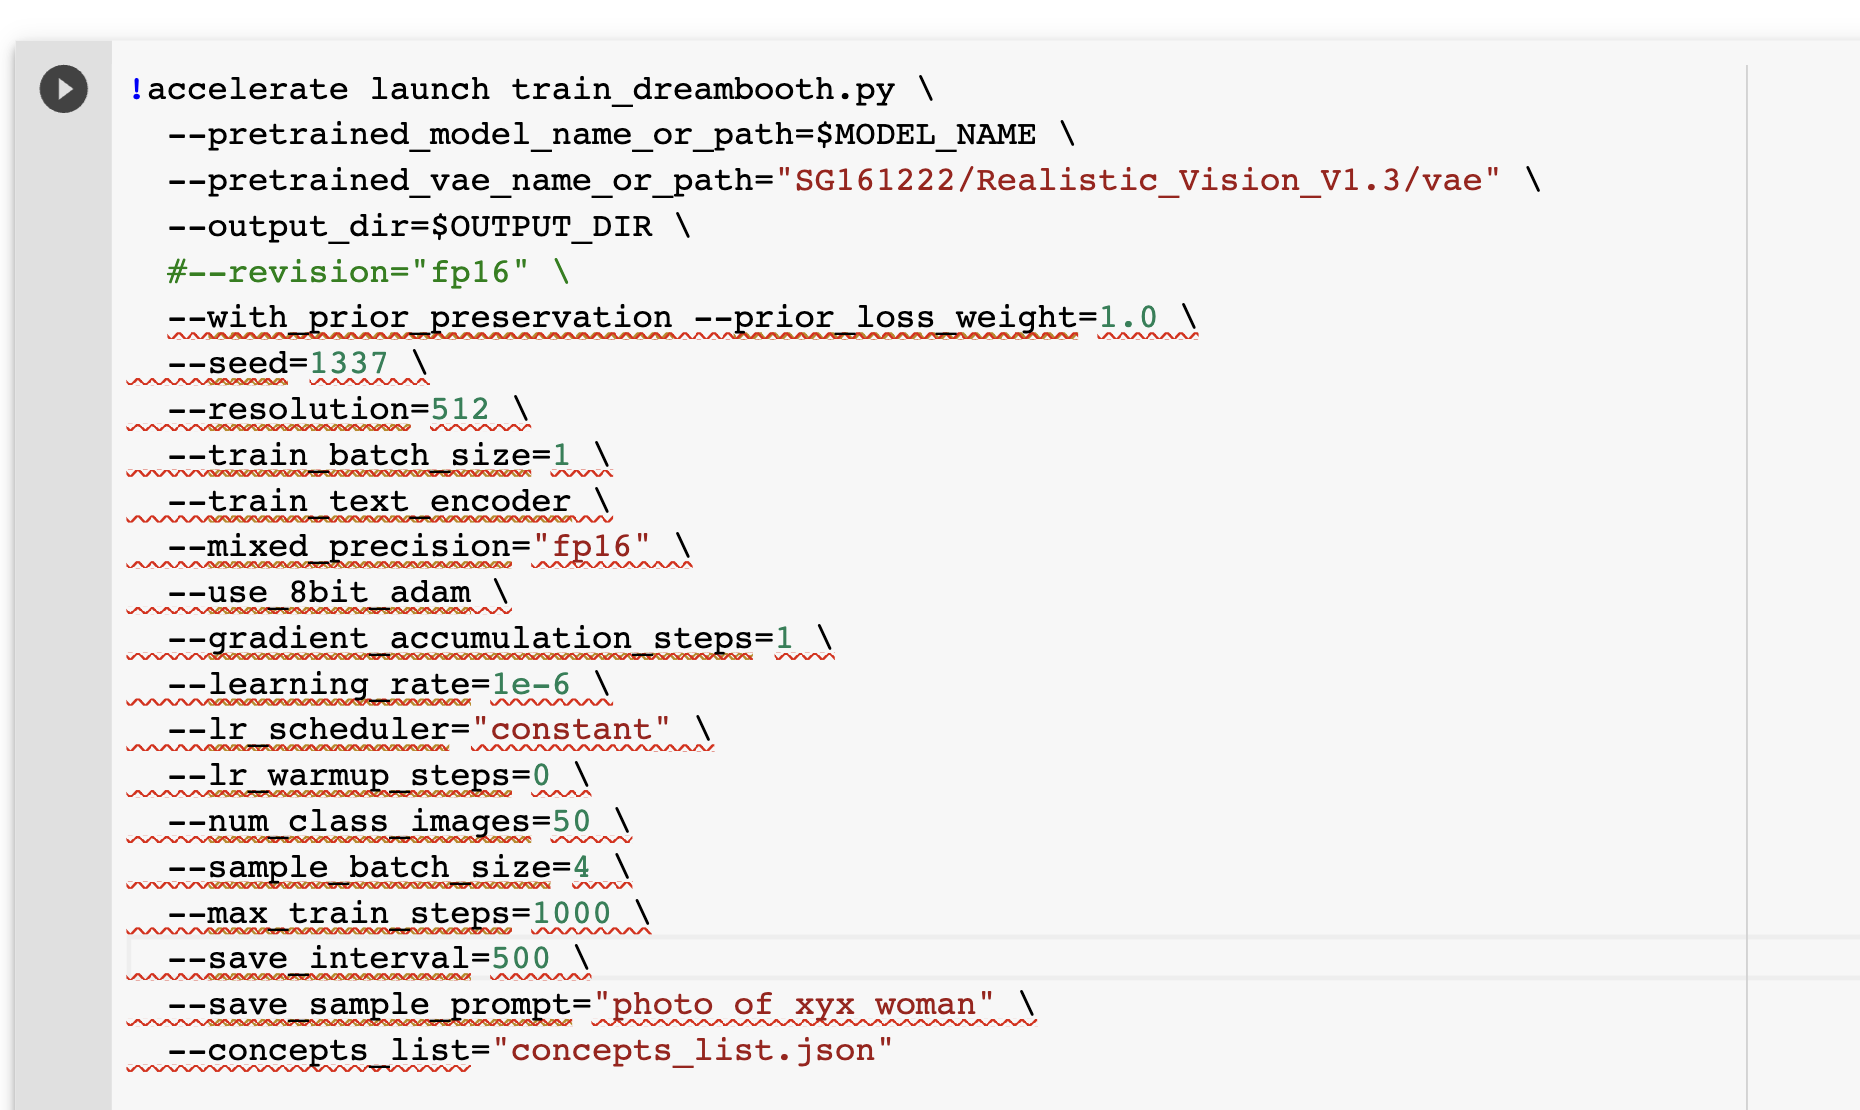Run the accelerate launch code cell
Image resolution: width=1860 pixels, height=1110 pixels.
pos(63,88)
